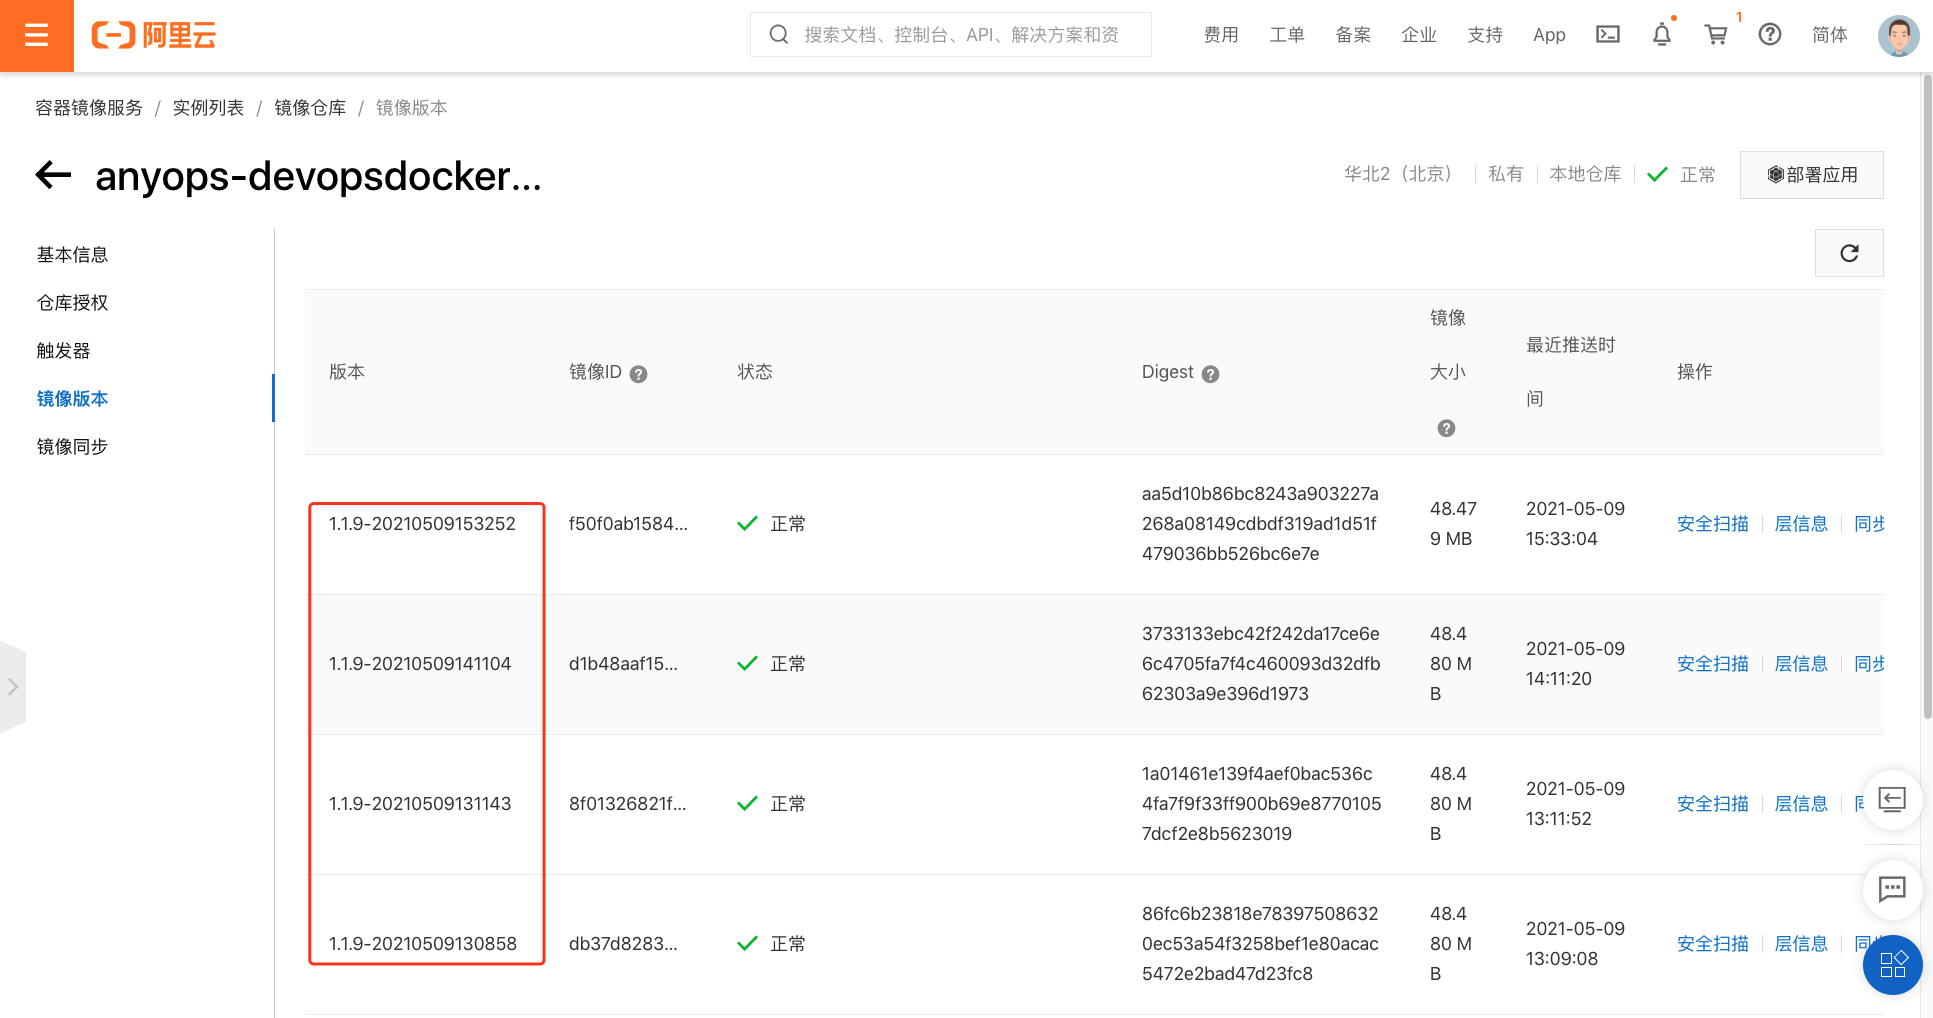Select version text 1.1.9-20210509130858
The height and width of the screenshot is (1018, 1933).
click(423, 944)
